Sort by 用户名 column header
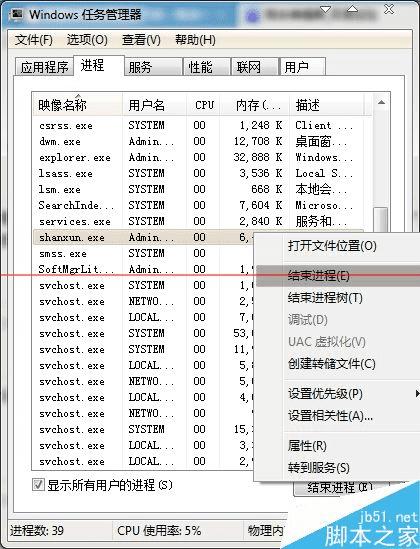This screenshot has width=420, height=549. tap(154, 104)
